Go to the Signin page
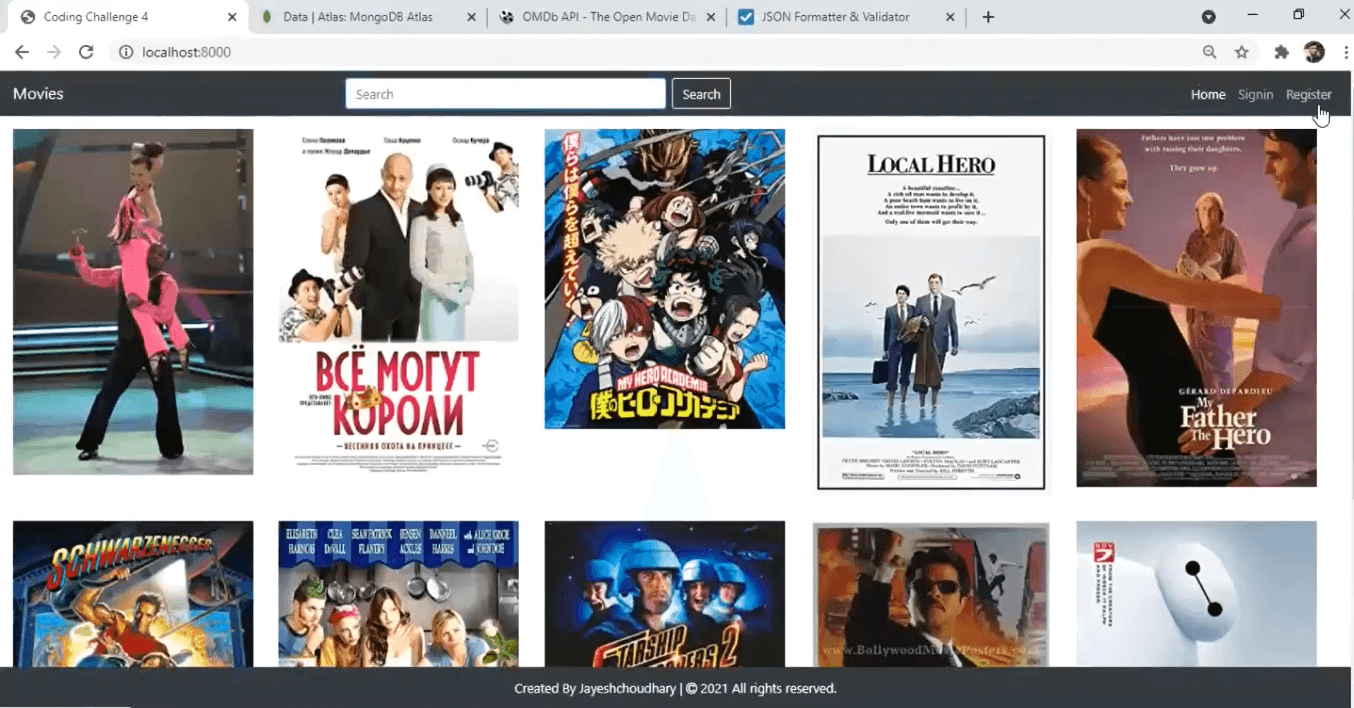 (1255, 94)
